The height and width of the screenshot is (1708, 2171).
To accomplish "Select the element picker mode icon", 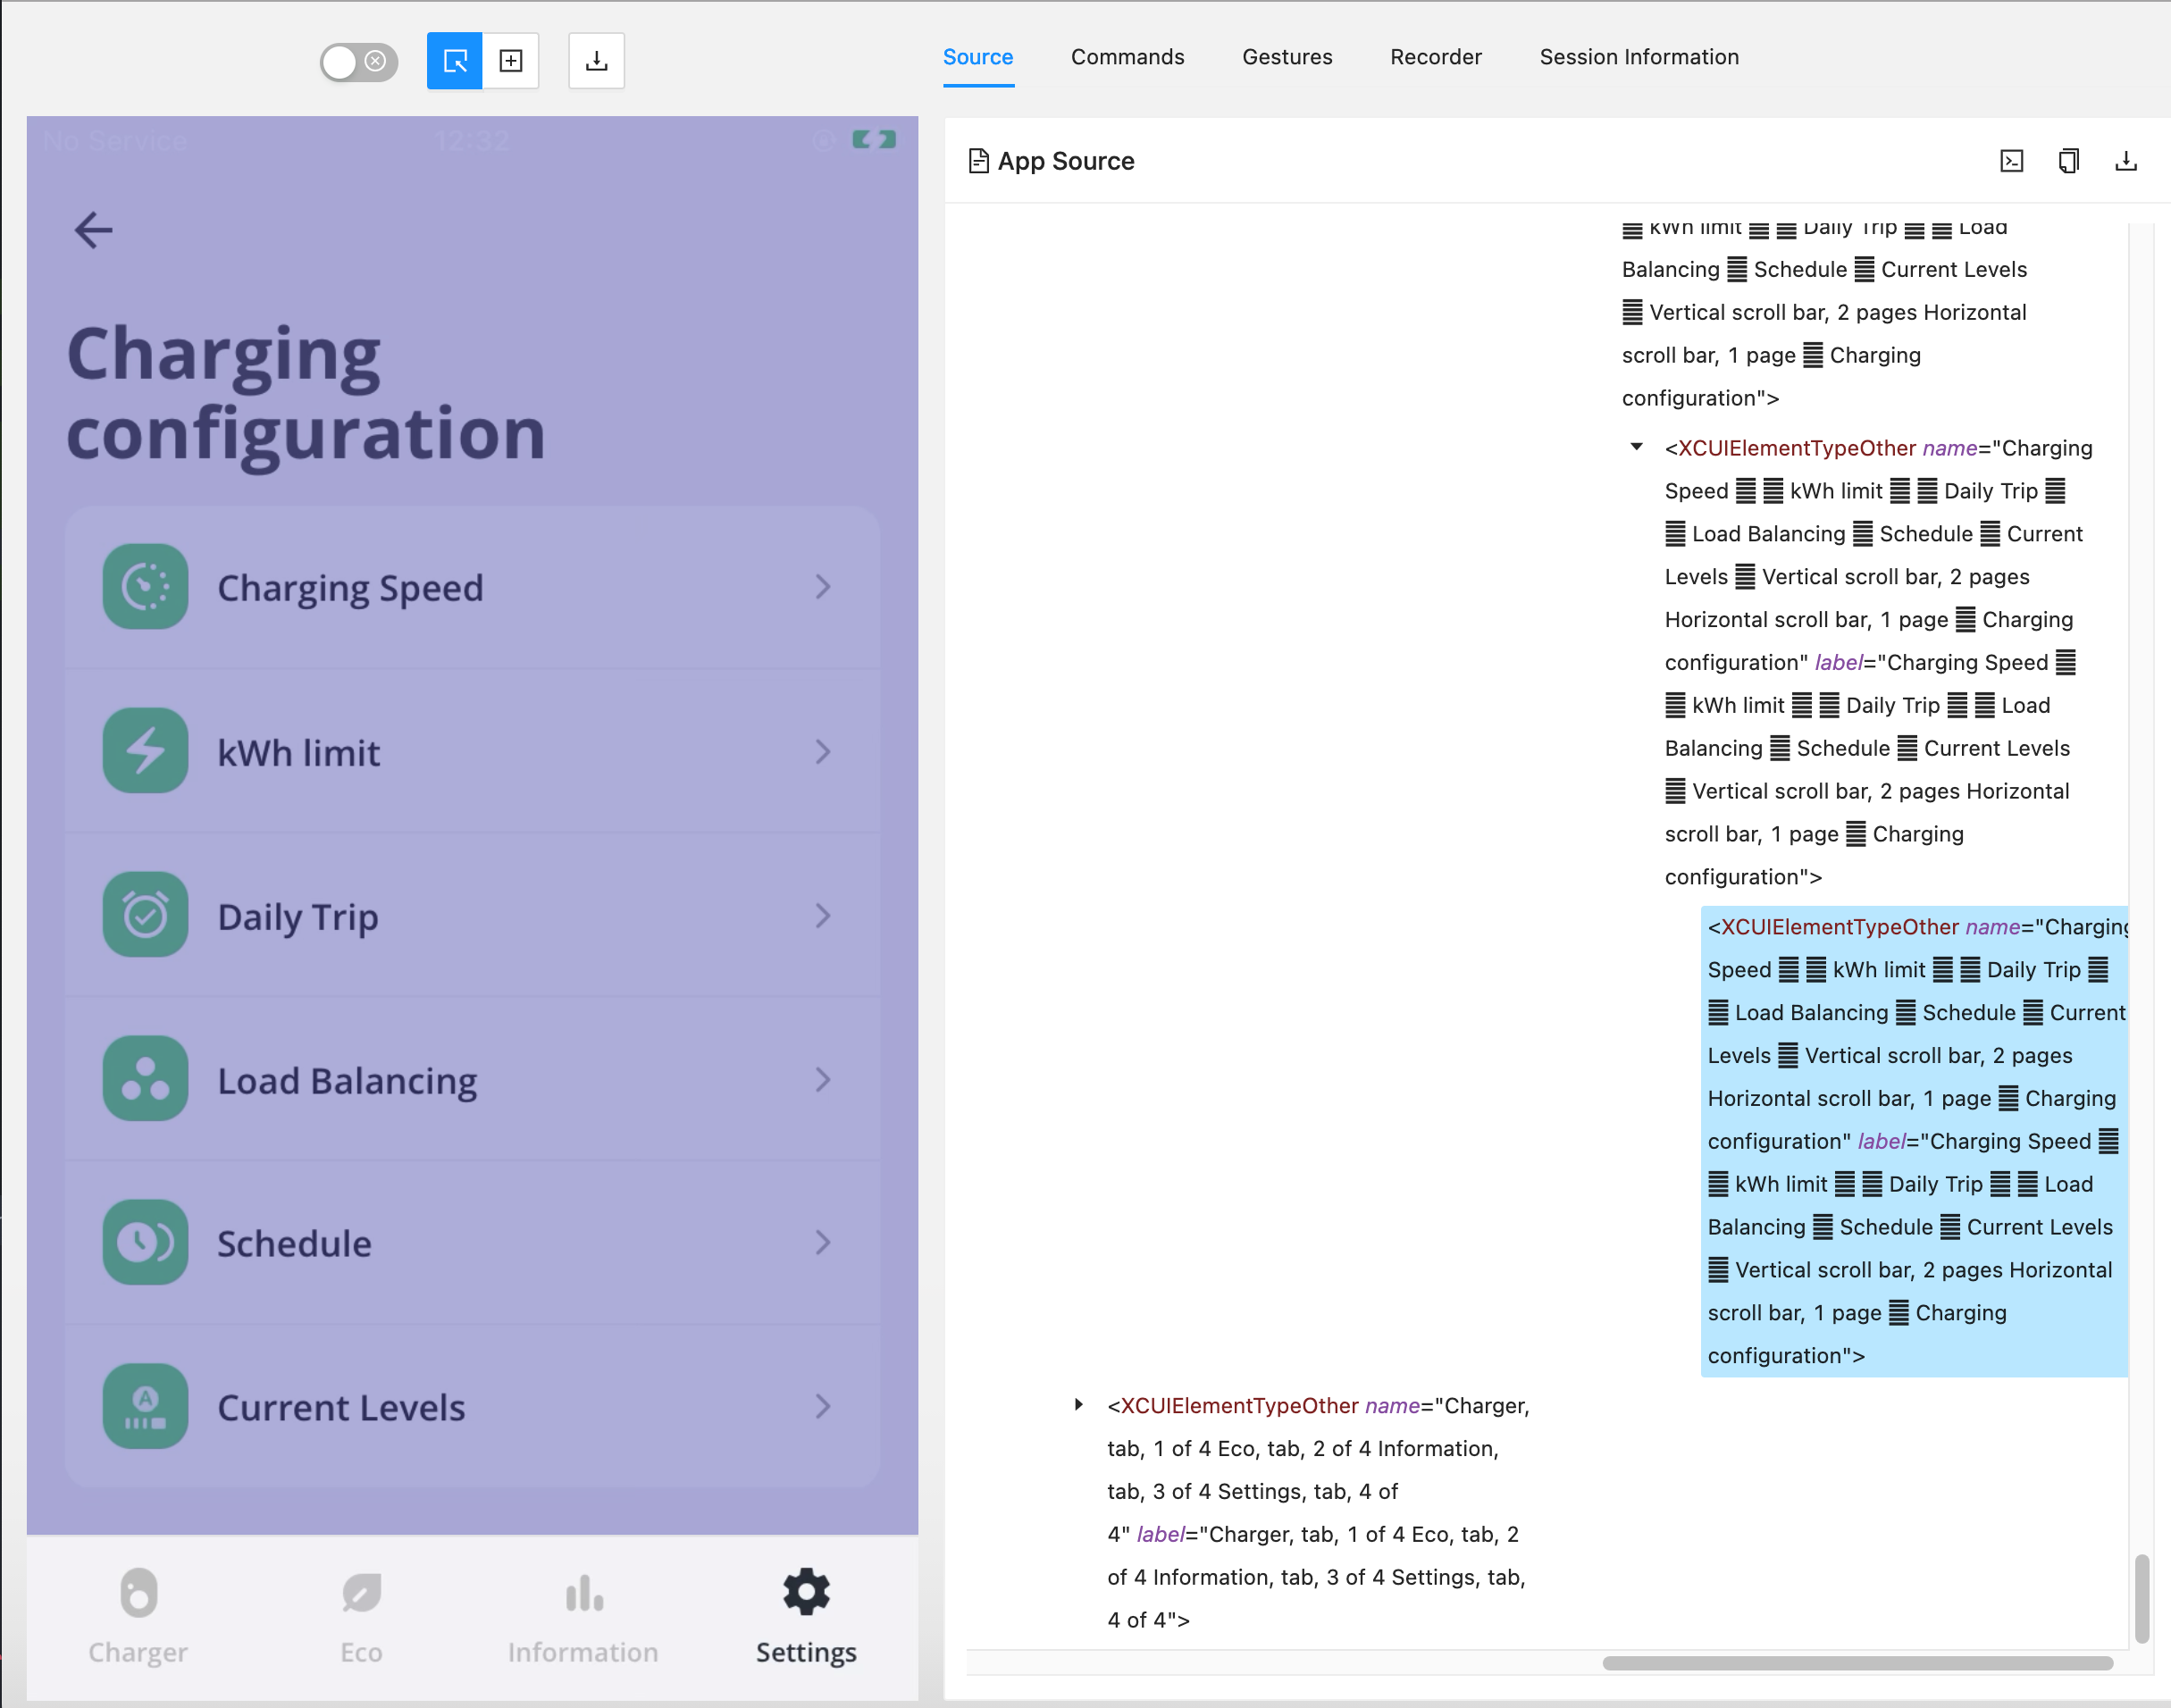I will (x=454, y=61).
